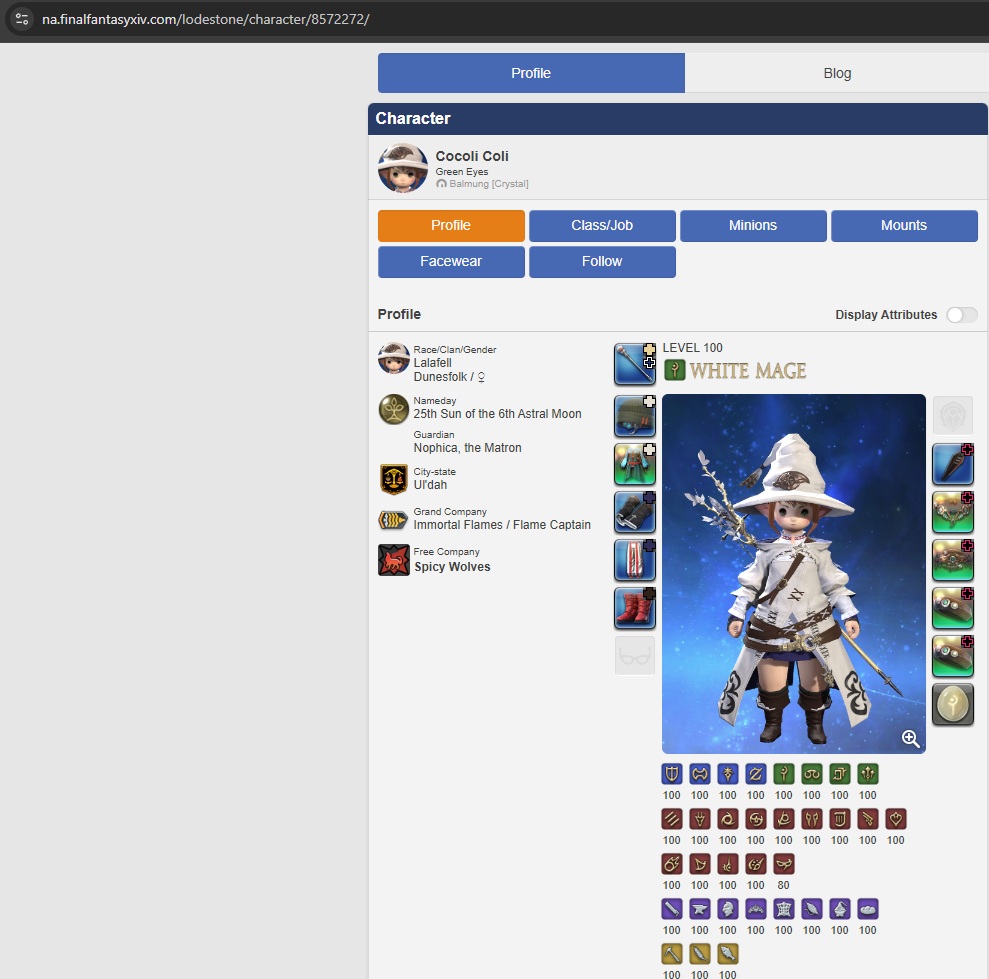
Task: Click the Pictomancer job icon
Action: [x=756, y=864]
